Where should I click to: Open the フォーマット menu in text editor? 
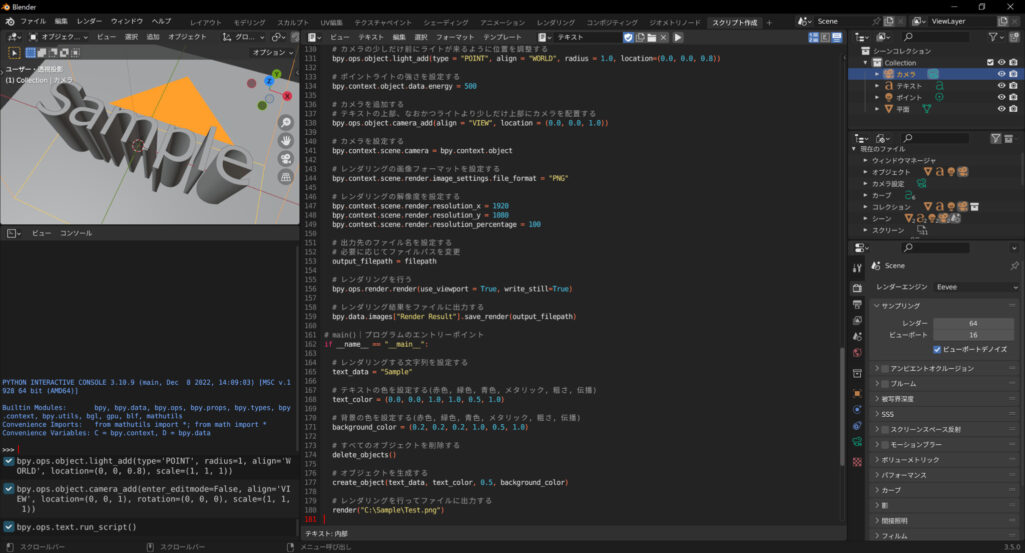tap(455, 37)
